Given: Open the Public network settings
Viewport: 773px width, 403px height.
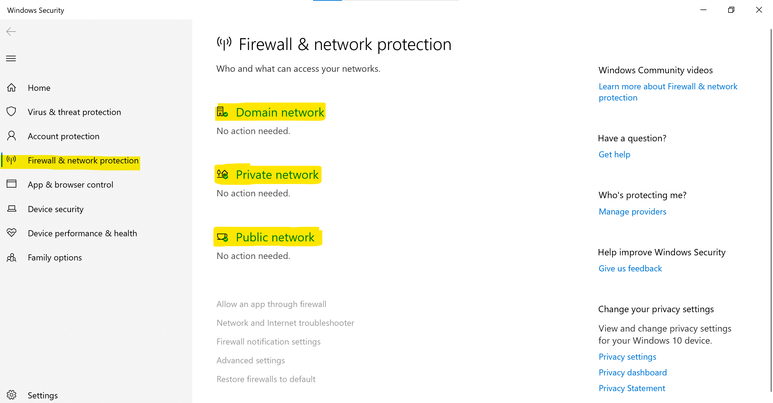Looking at the screenshot, I should pyautogui.click(x=275, y=238).
